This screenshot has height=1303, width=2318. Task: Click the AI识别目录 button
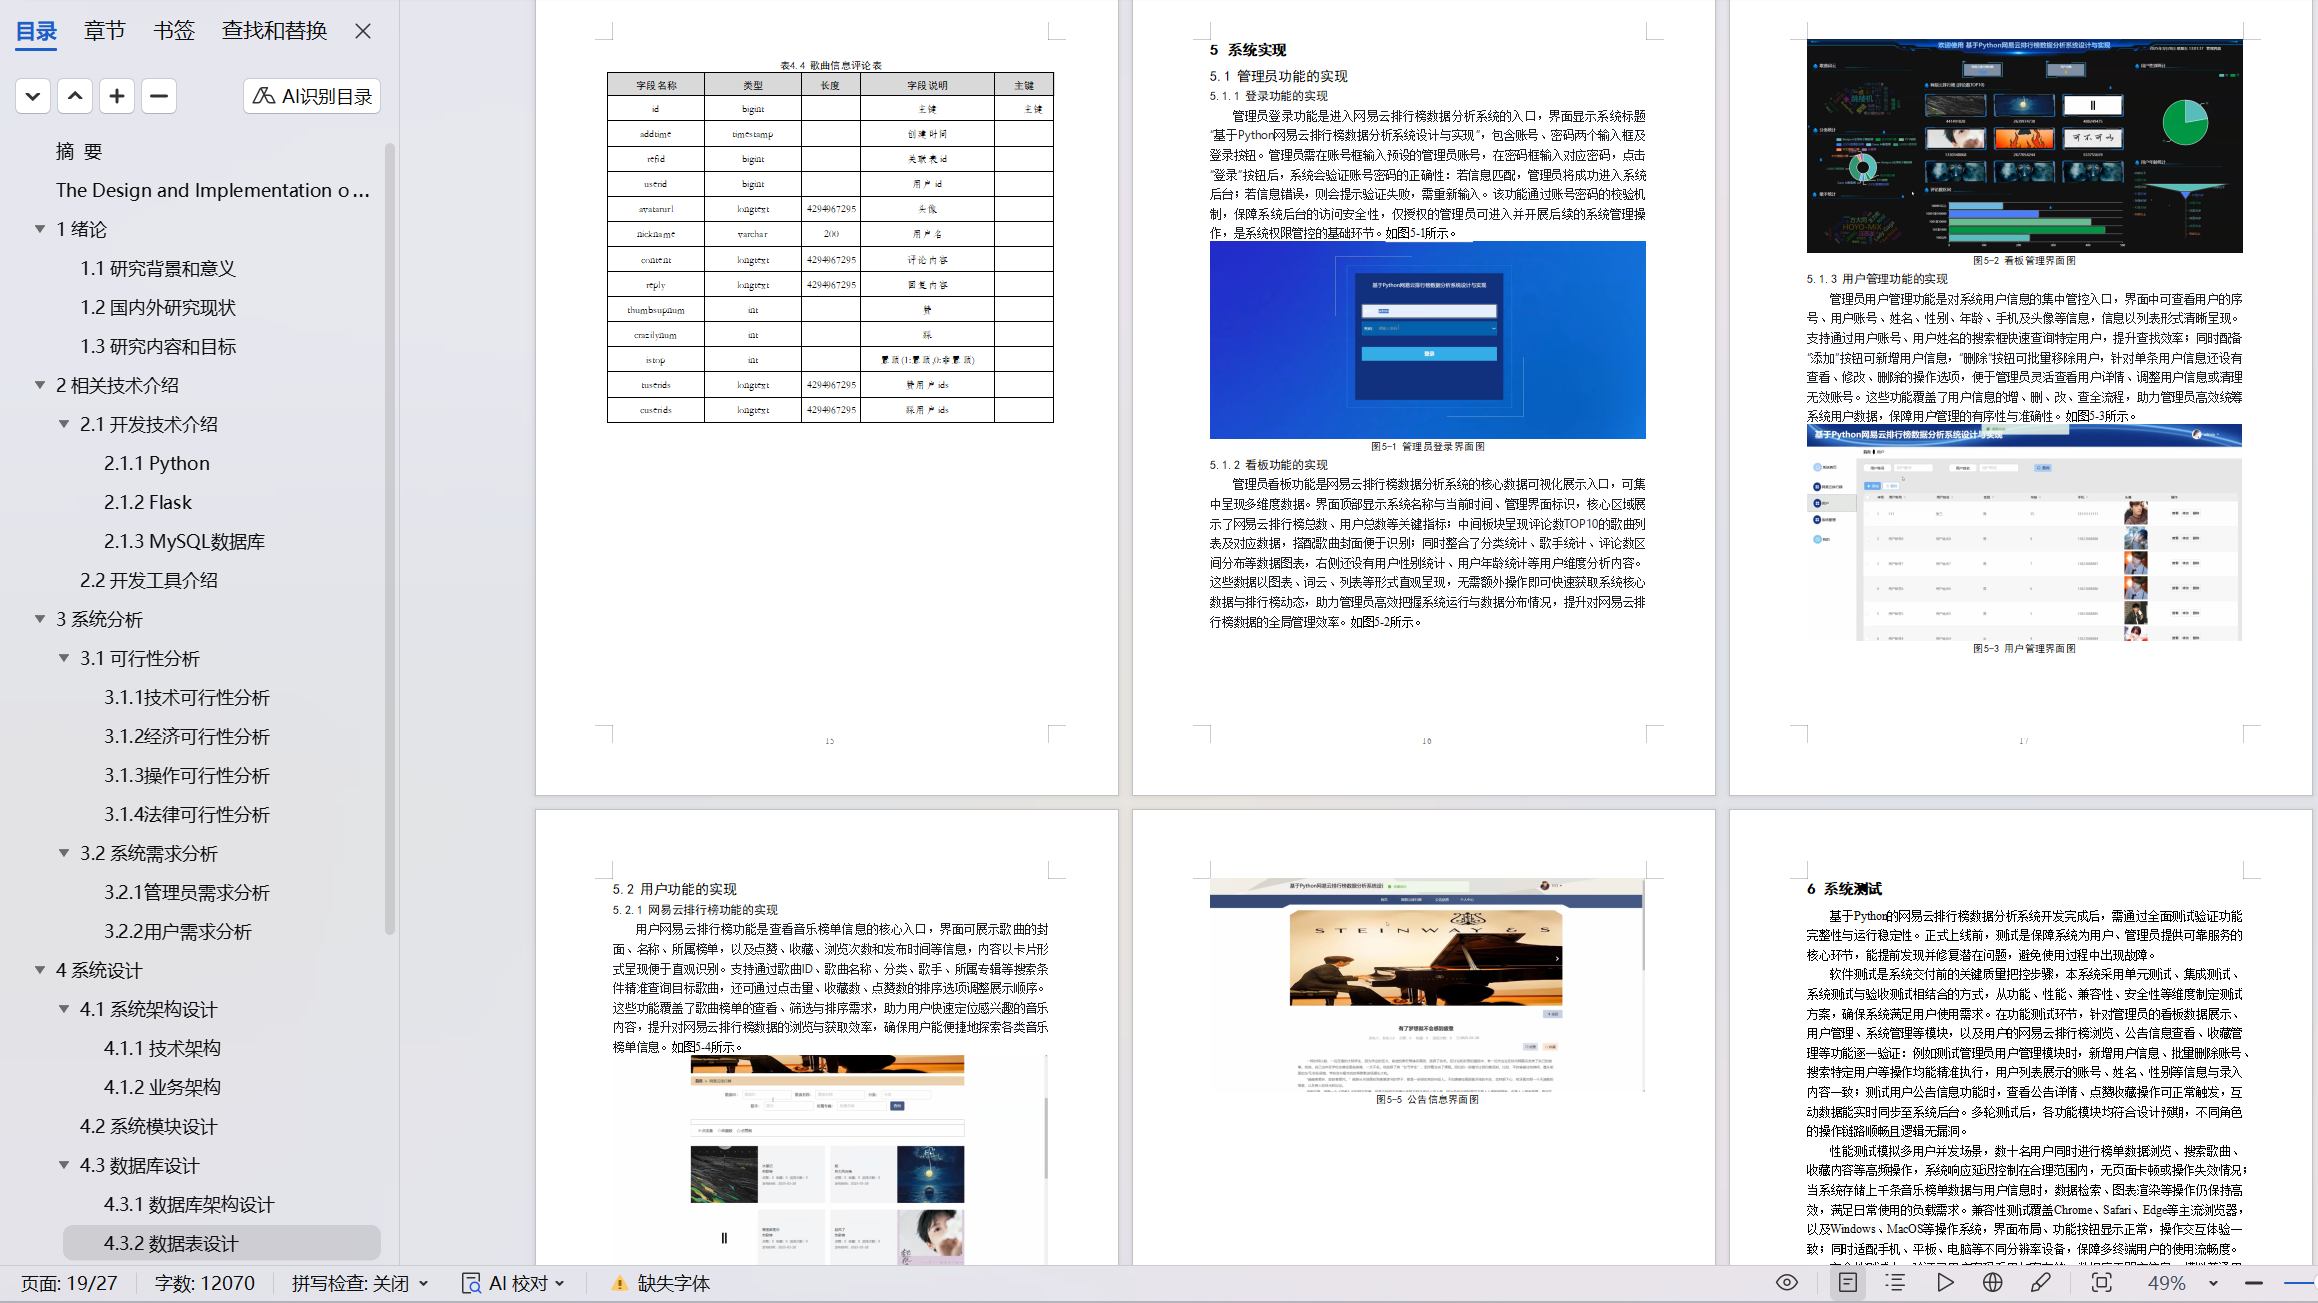(x=312, y=96)
